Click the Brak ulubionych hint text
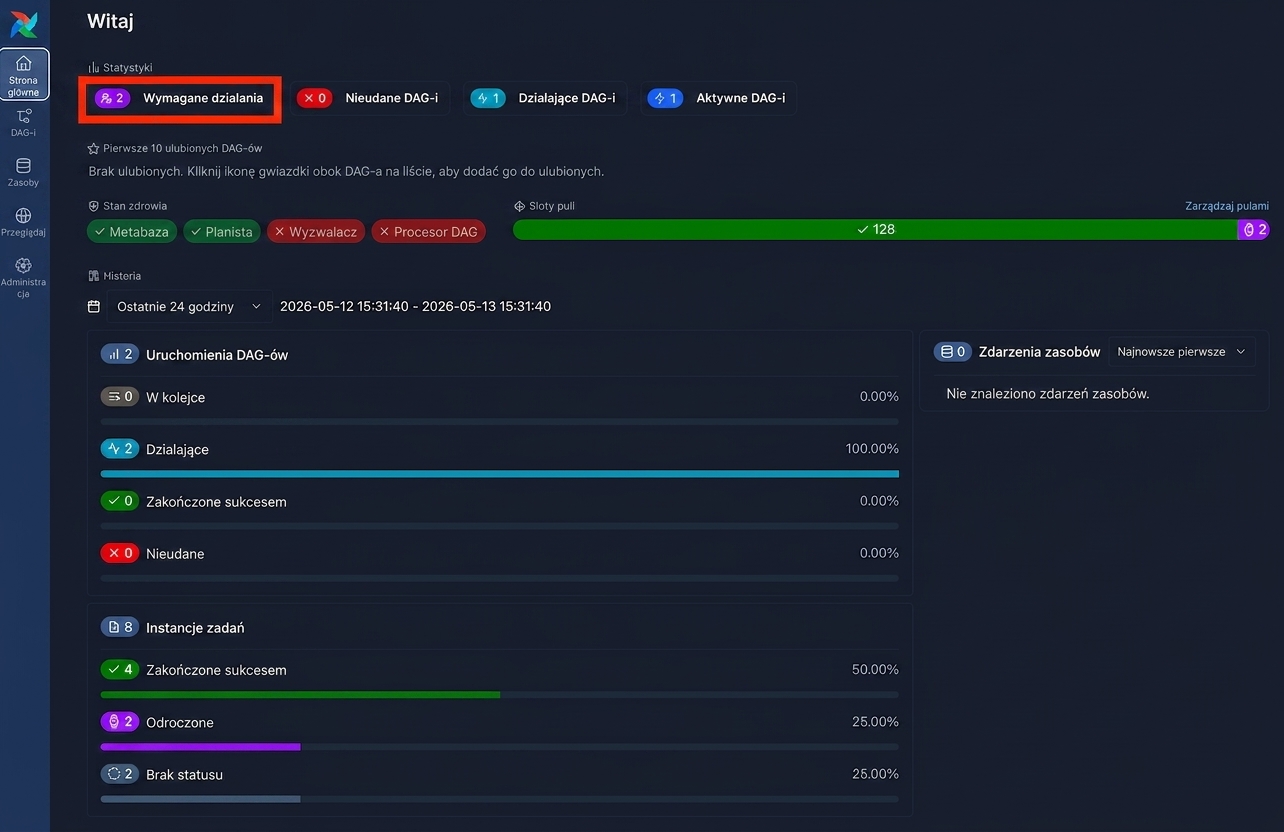 (x=346, y=171)
